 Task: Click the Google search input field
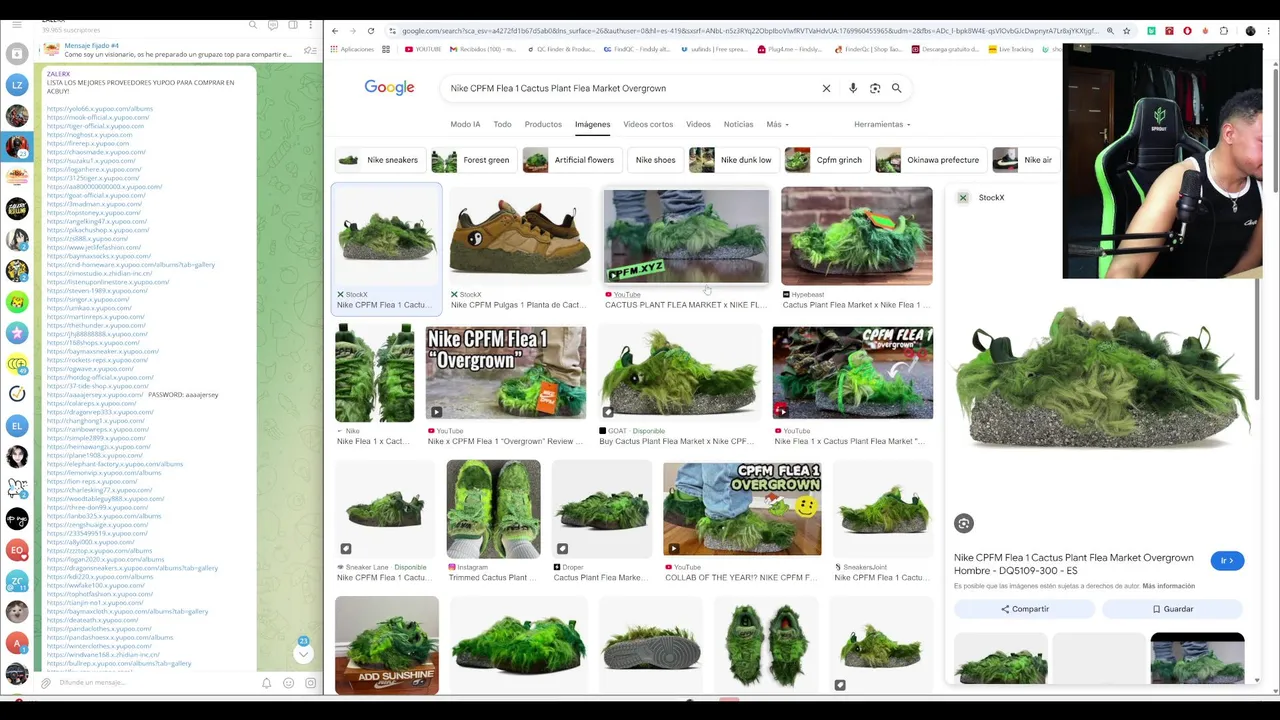click(x=630, y=88)
